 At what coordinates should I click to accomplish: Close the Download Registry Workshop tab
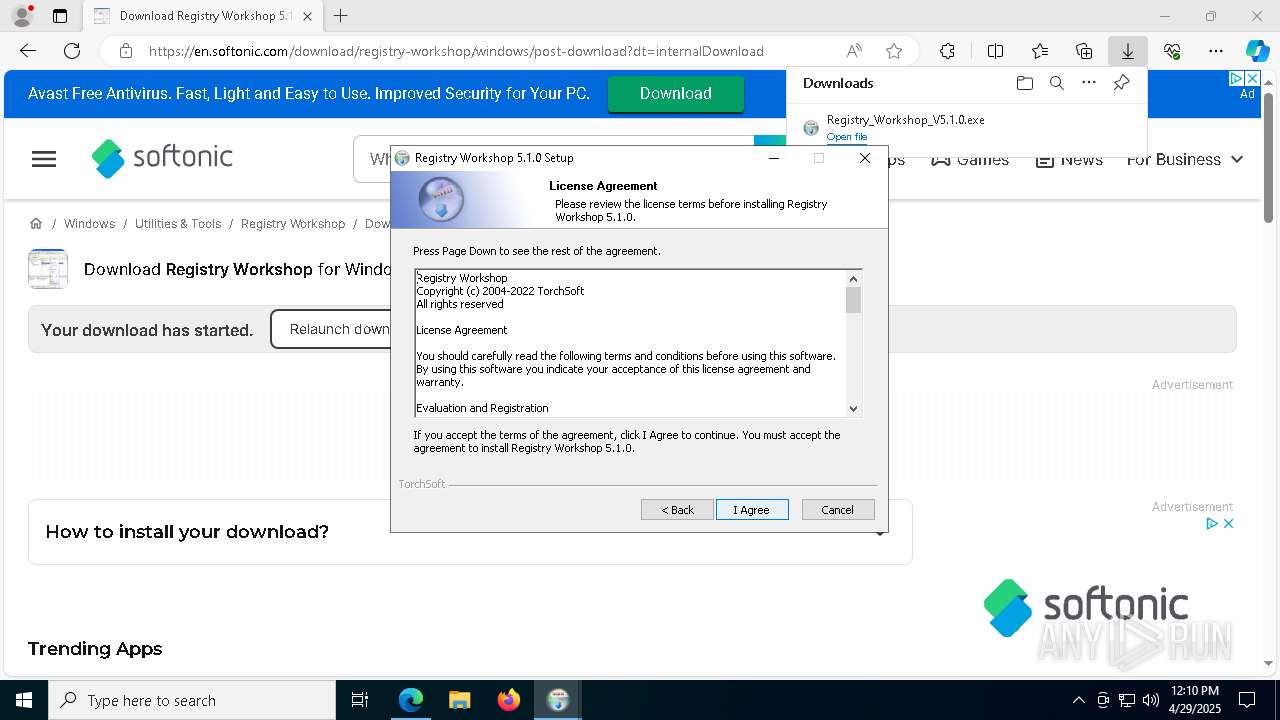click(x=307, y=16)
